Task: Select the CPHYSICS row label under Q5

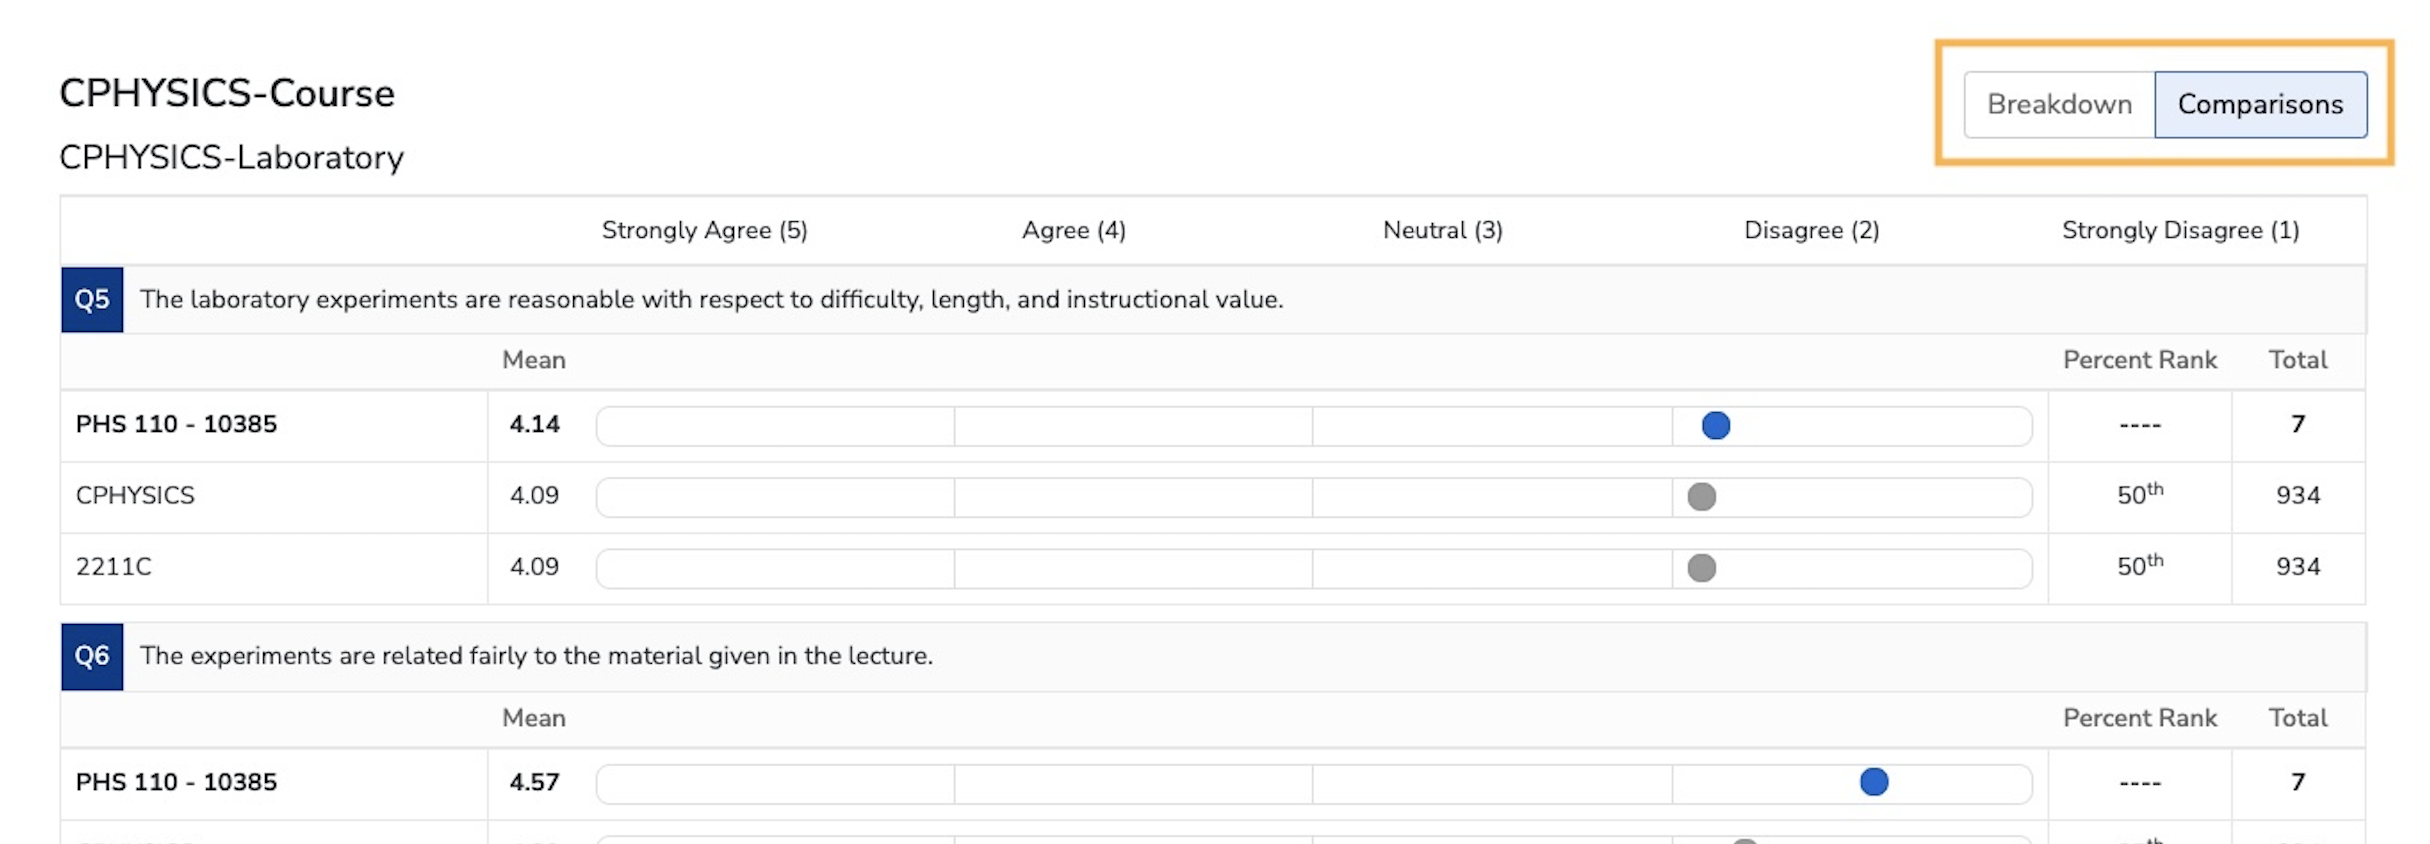Action: click(x=135, y=495)
